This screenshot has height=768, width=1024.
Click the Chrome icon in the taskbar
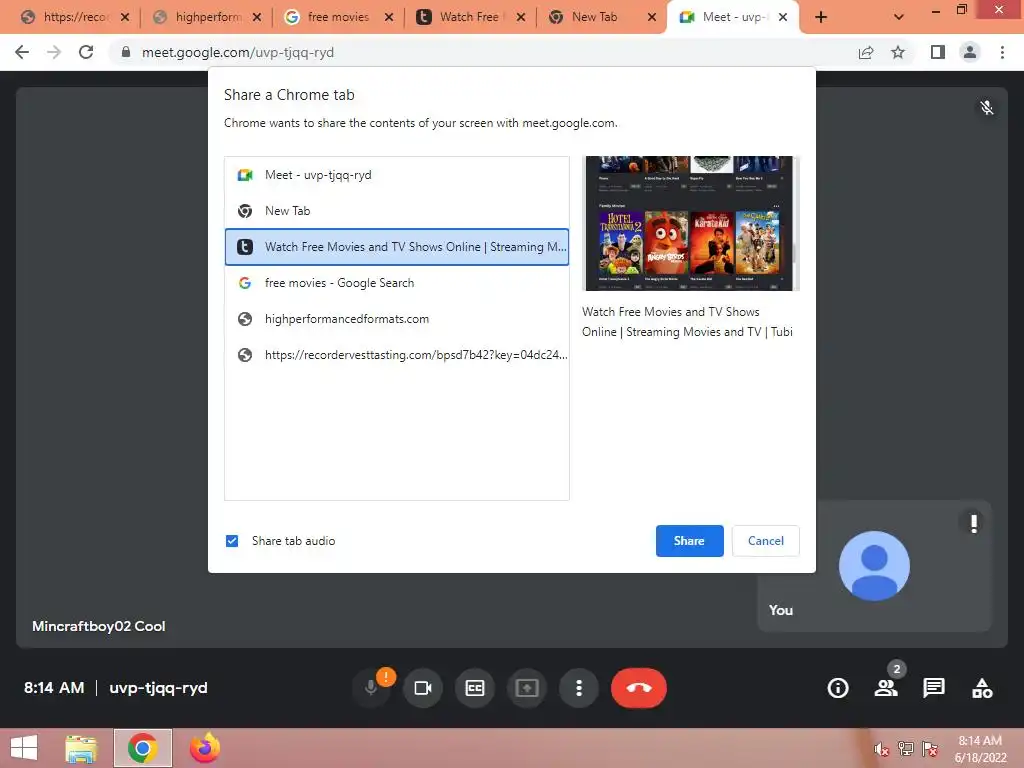pyautogui.click(x=143, y=748)
